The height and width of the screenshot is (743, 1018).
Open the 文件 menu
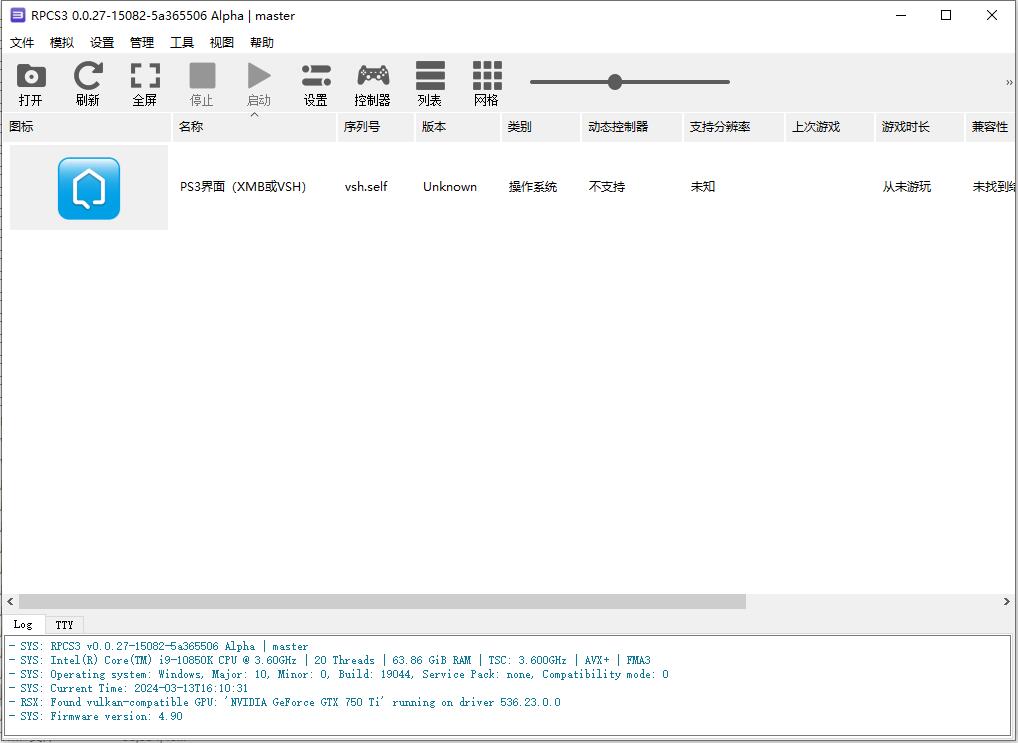tap(21, 43)
